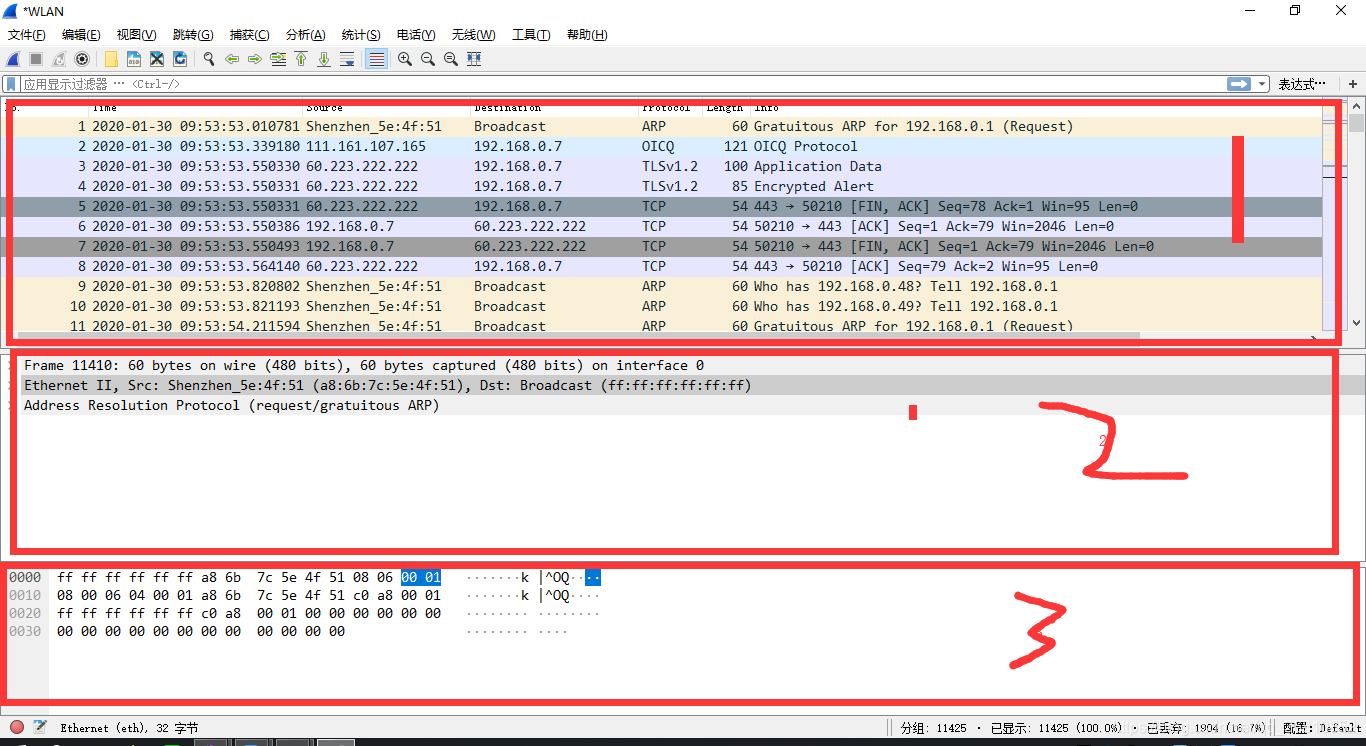This screenshot has height=746, width=1366.
Task: Open the 统计(S) menu
Action: (361, 35)
